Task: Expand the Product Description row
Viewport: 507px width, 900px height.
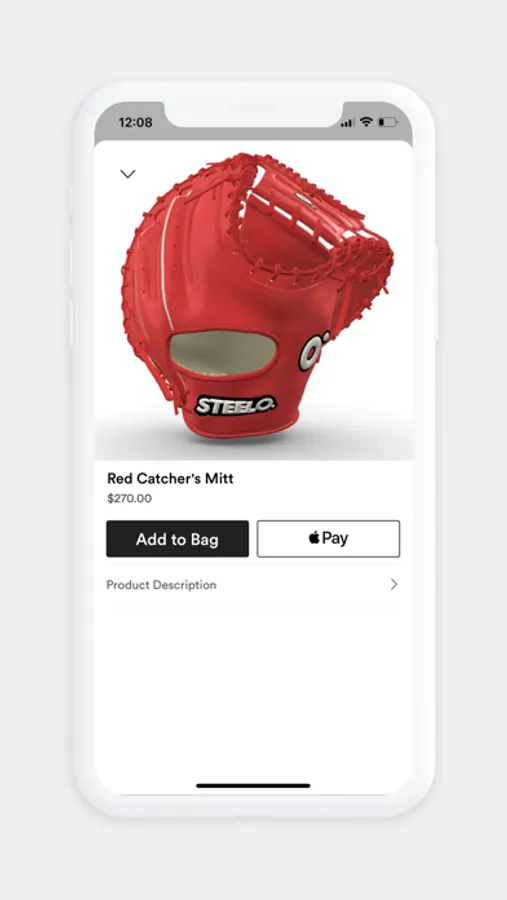Action: [x=253, y=585]
